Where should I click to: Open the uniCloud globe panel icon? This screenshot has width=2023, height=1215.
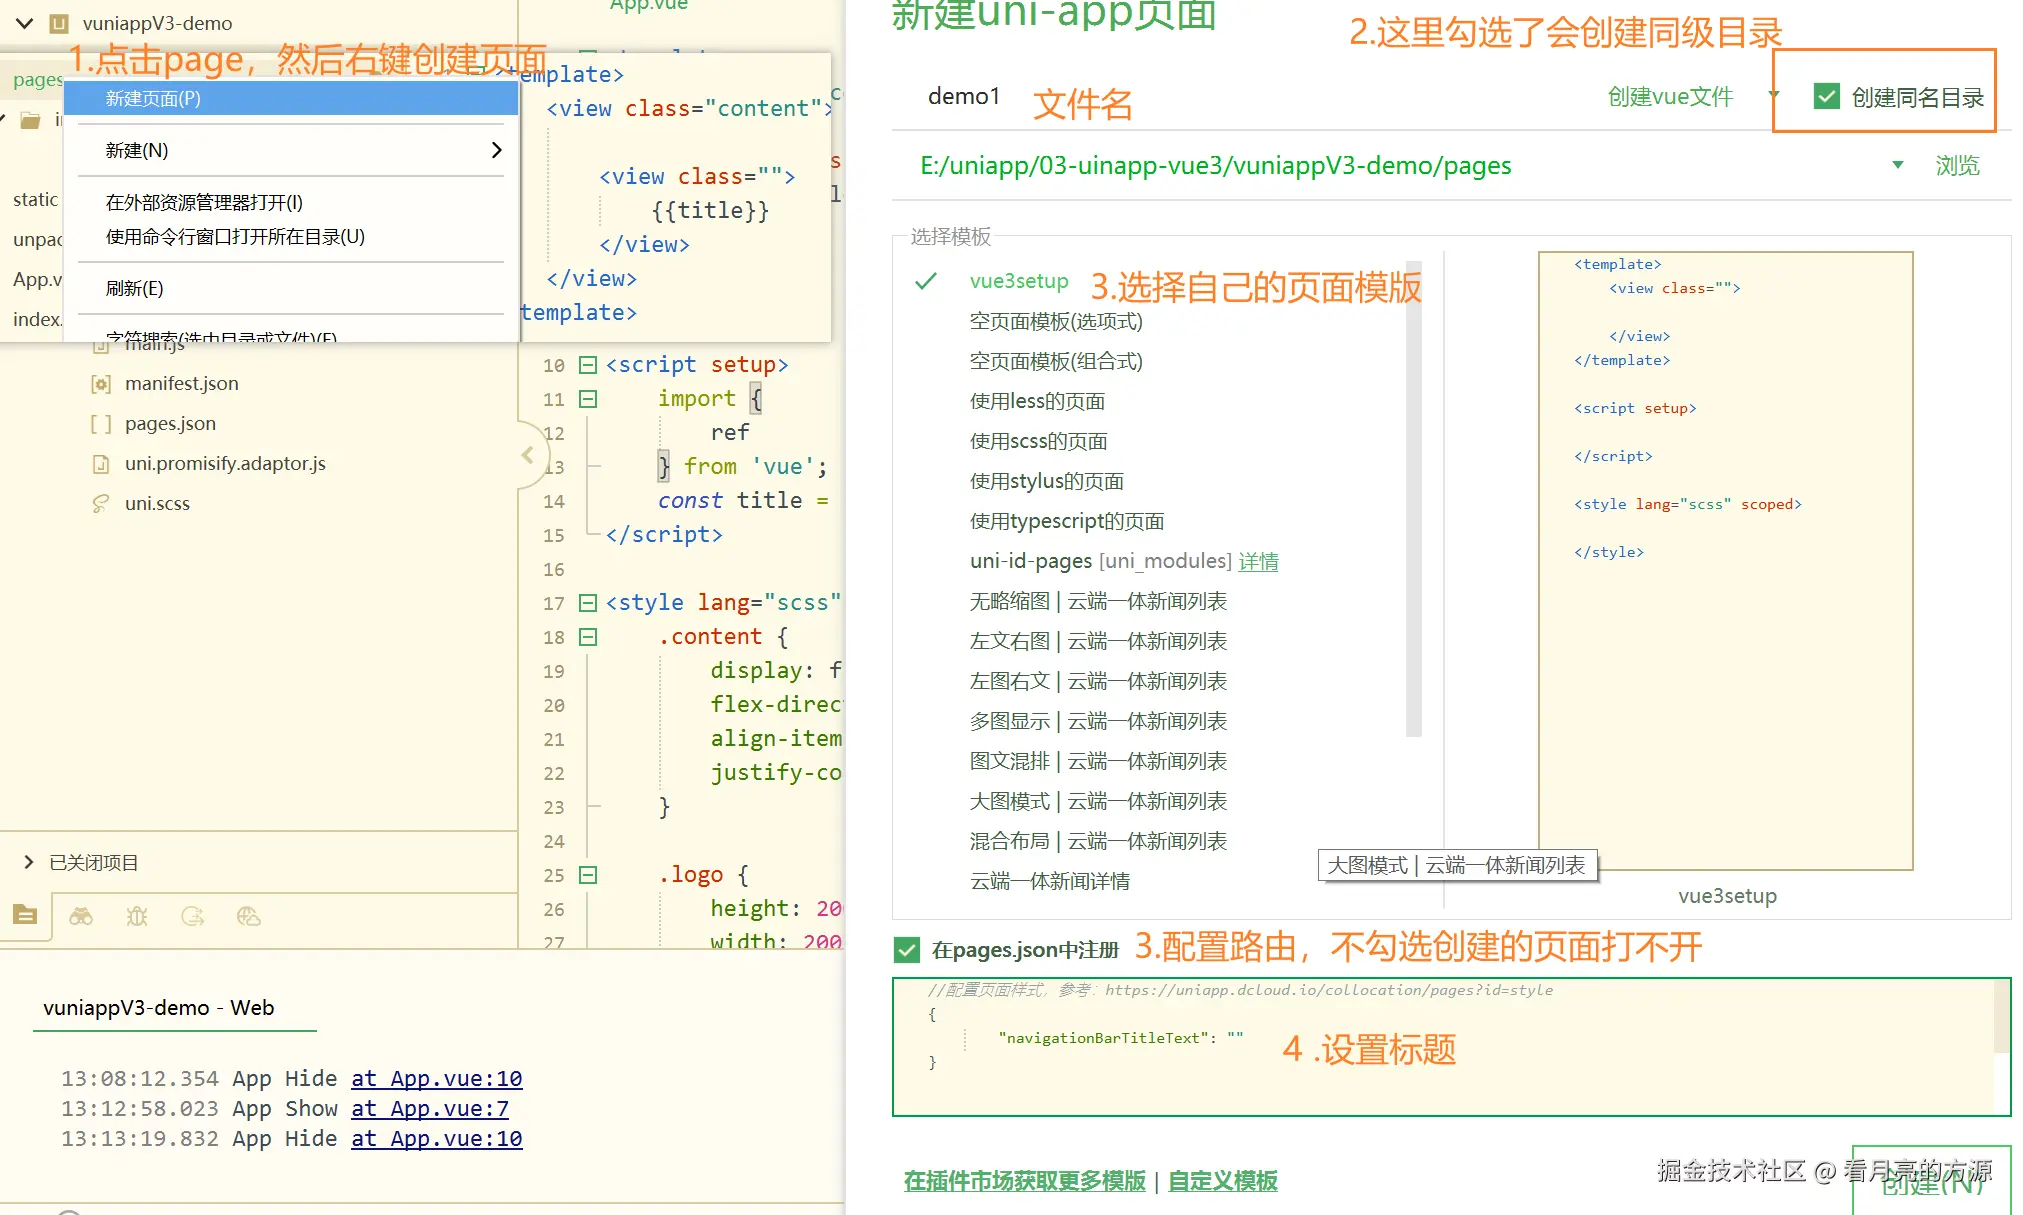coord(248,916)
